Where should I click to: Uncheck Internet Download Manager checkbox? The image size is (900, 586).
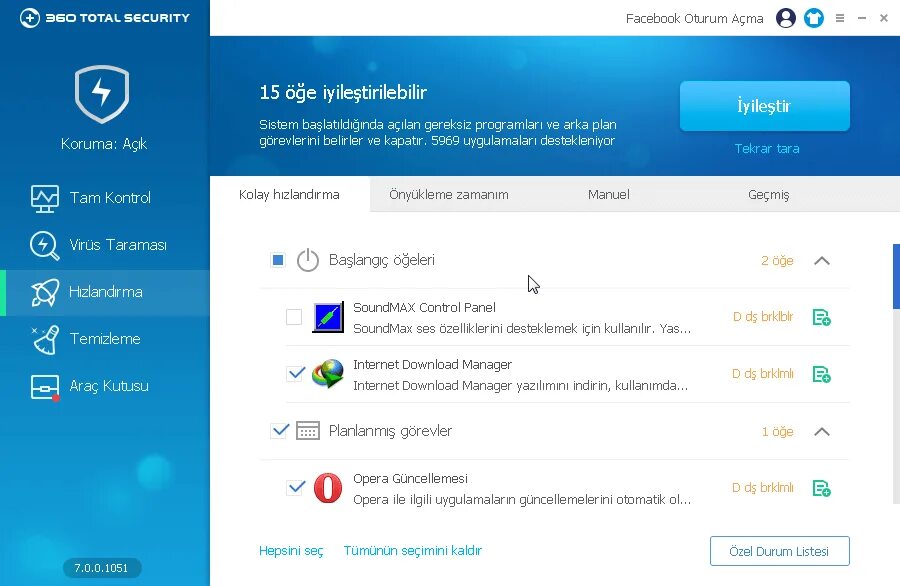pos(296,374)
